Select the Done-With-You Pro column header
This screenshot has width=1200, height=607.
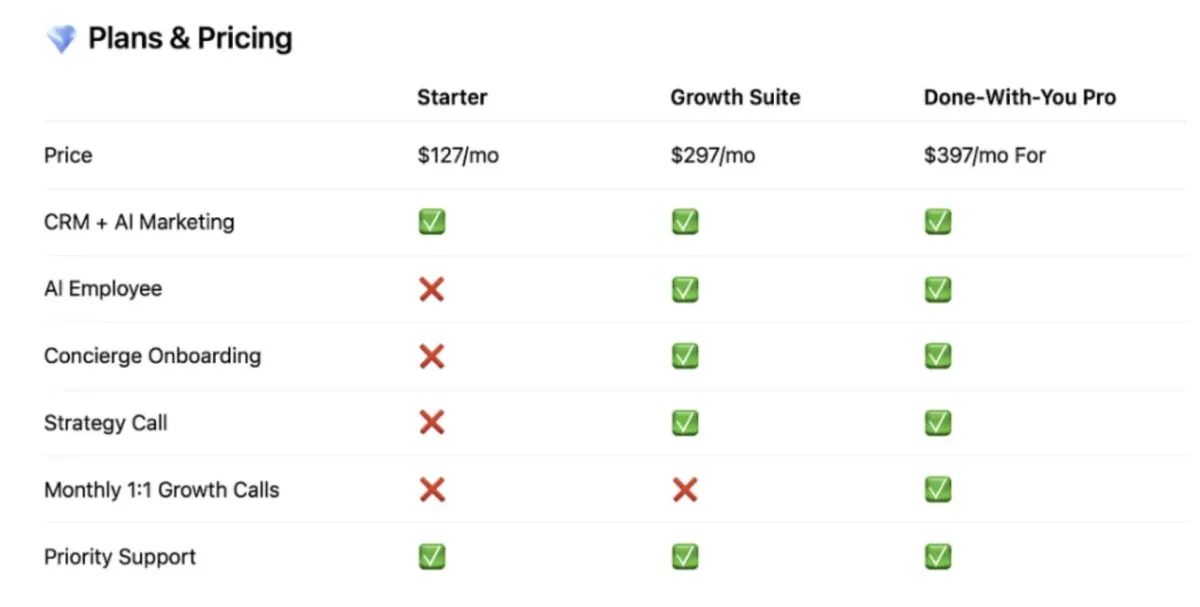[1020, 97]
